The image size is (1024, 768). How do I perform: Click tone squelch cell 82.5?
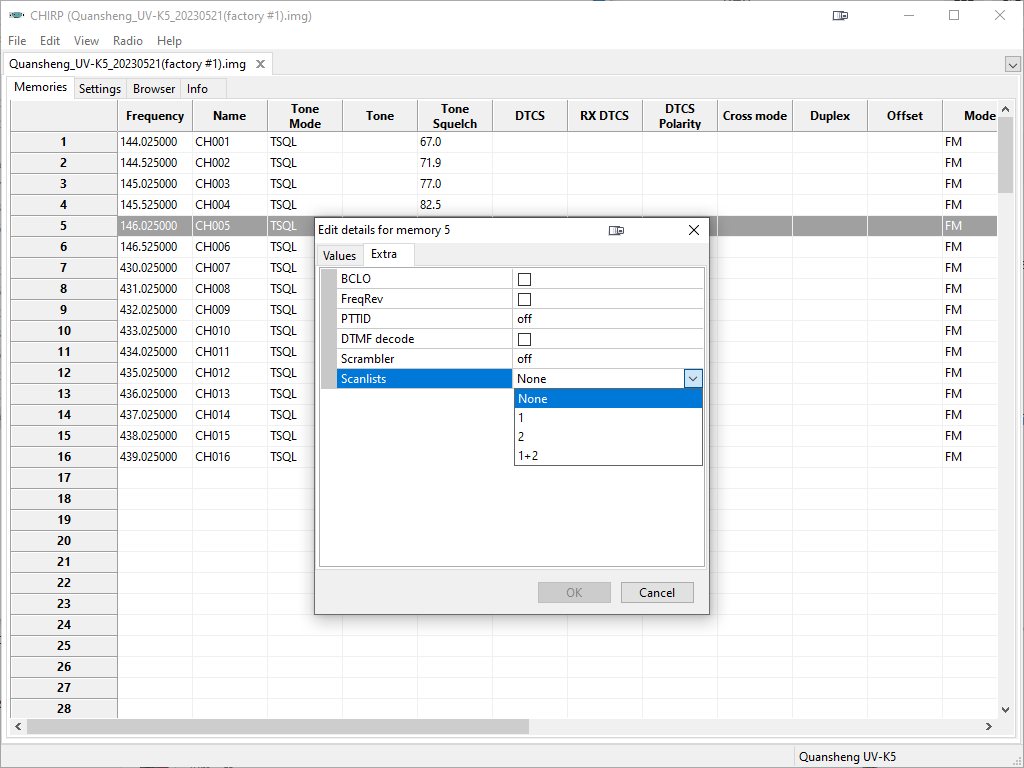point(455,204)
